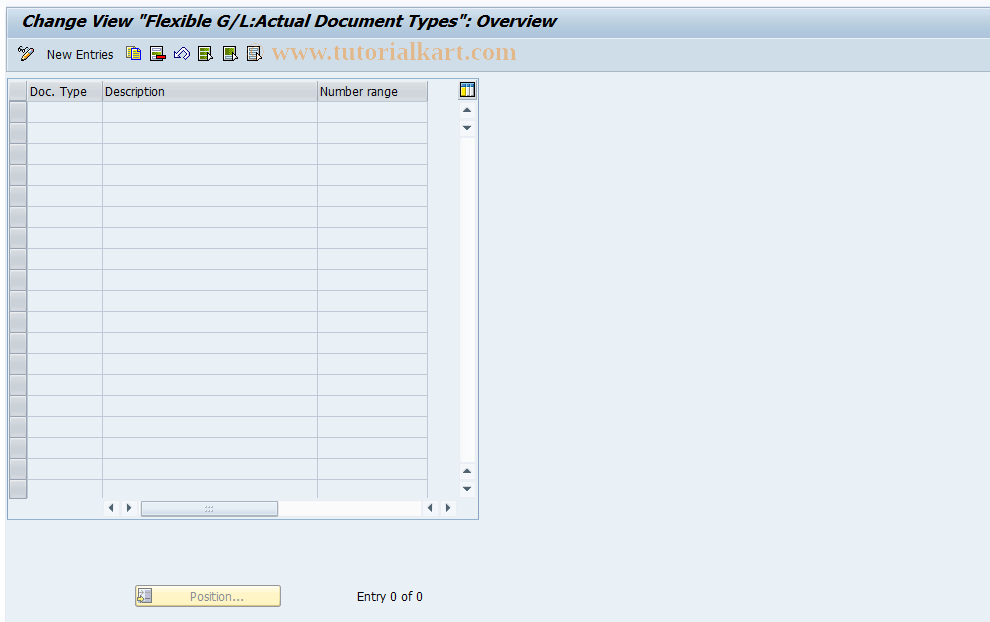The height and width of the screenshot is (622, 990).
Task: Toggle display/change mode pencil icon
Action: tap(26, 54)
